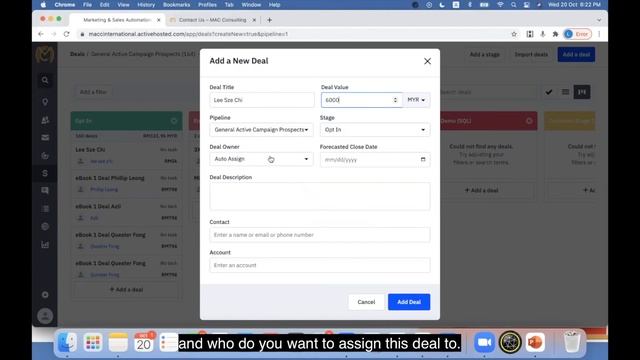This screenshot has width=640, height=360.
Task: Open the Deals dollar icon in sidebar
Action: click(45, 173)
